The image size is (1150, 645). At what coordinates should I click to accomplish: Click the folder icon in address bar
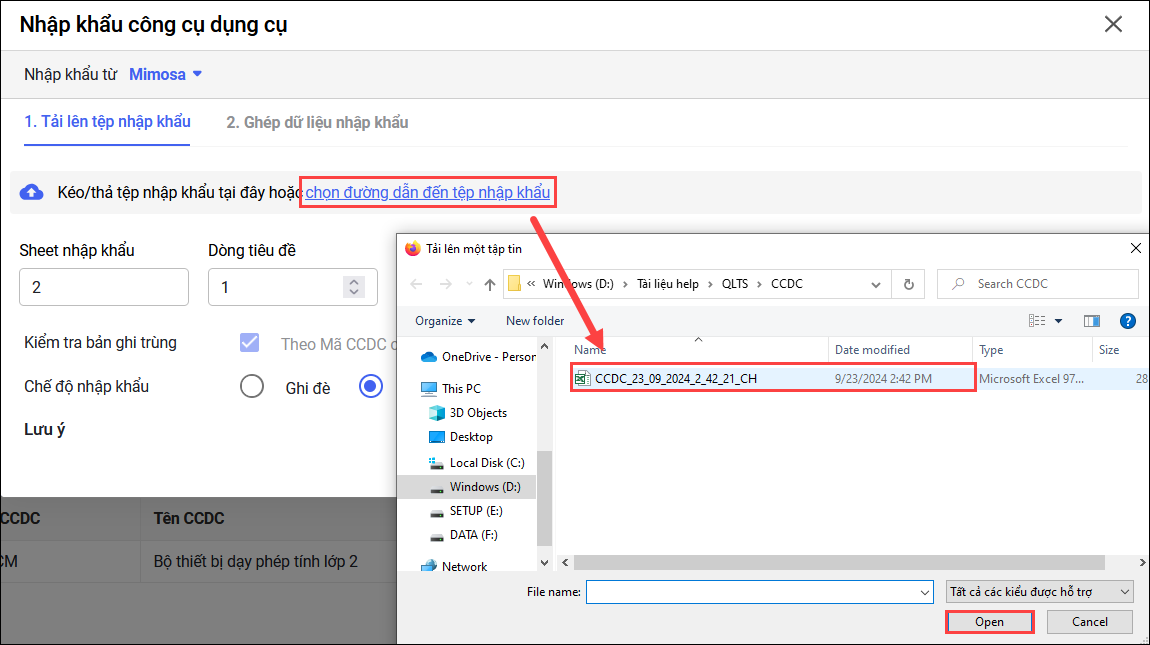514,283
